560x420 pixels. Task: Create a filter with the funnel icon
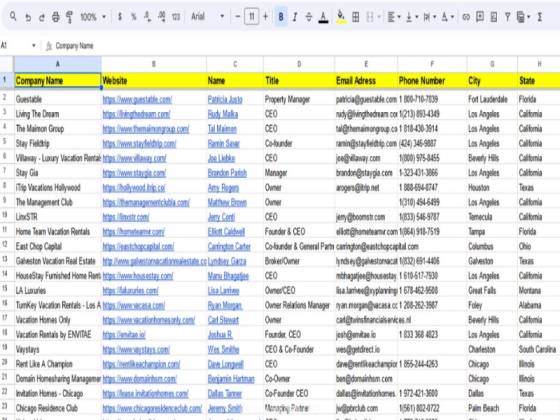click(508, 17)
